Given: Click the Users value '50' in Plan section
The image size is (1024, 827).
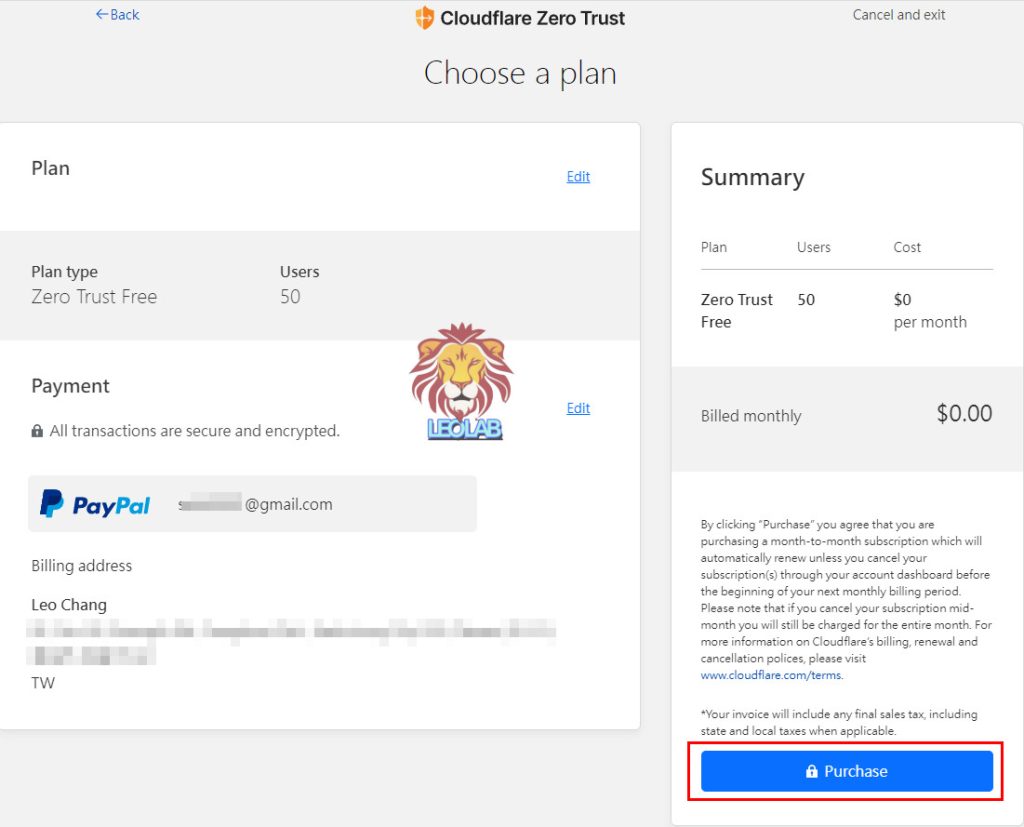Looking at the screenshot, I should click(290, 297).
